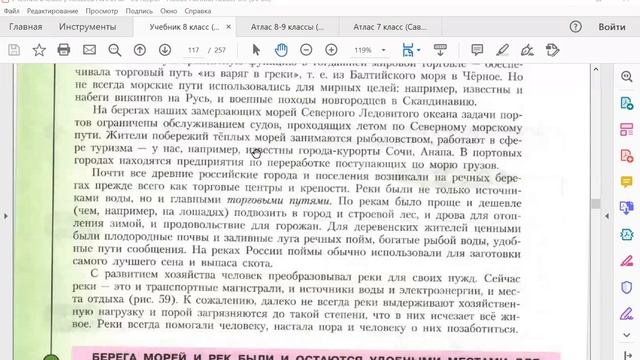Go to next page arrow
Viewport: 640px width, 360px height.
coord(165,50)
